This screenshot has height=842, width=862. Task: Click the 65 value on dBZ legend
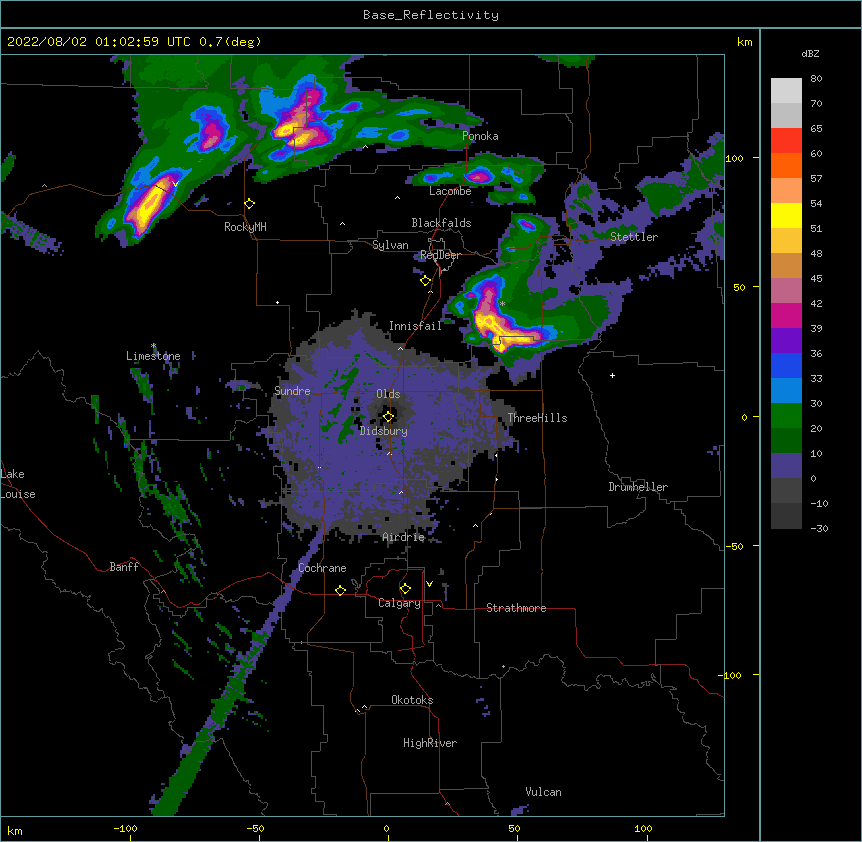[816, 129]
